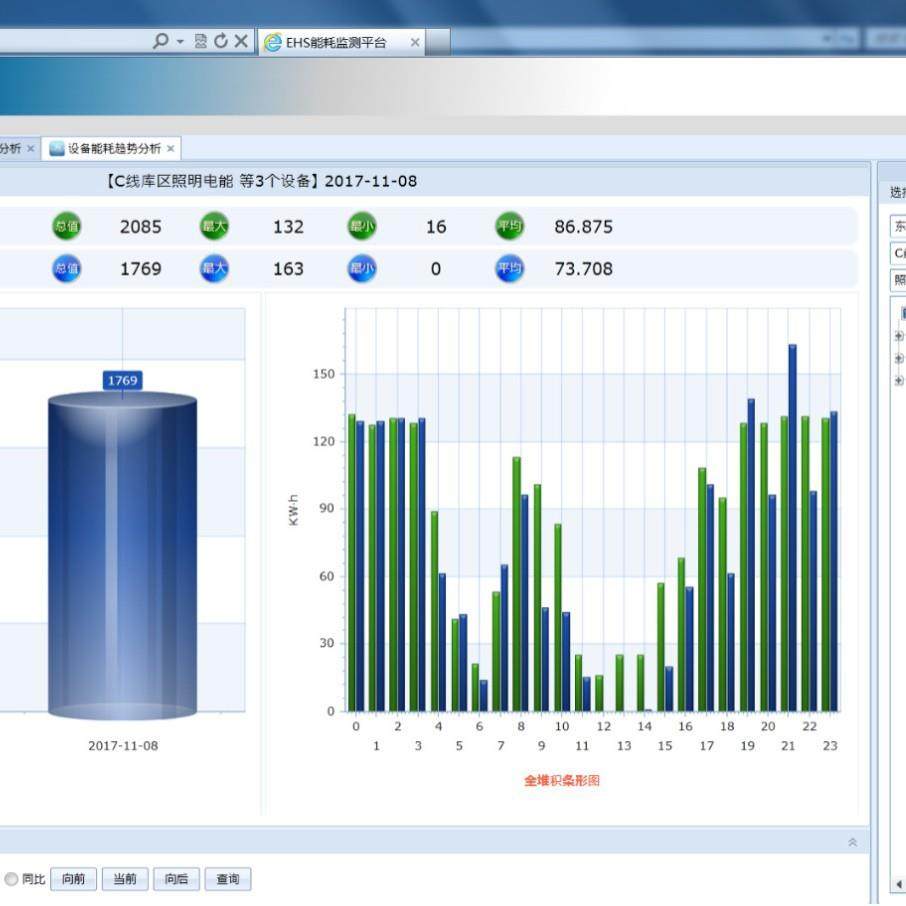Open the 全堆积条形图 link
The width and height of the screenshot is (906, 906).
(x=562, y=781)
